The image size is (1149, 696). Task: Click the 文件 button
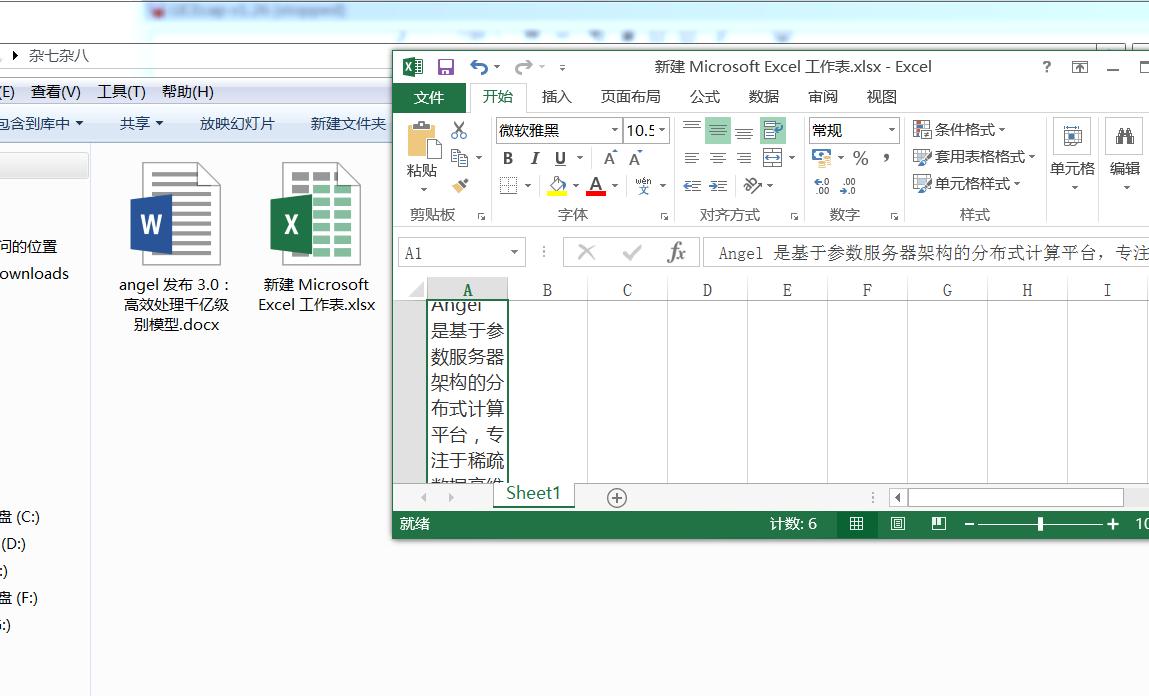pyautogui.click(x=429, y=97)
